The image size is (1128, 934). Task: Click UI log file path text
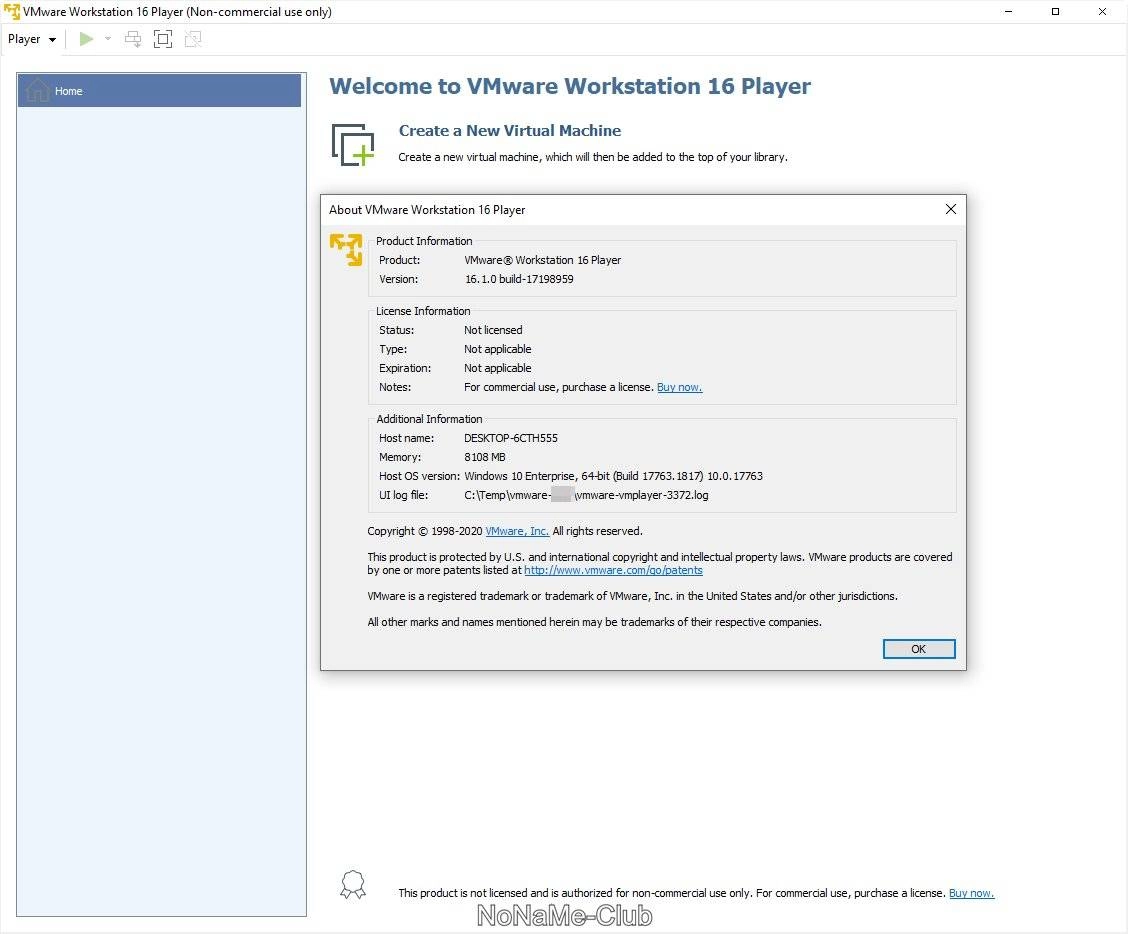[586, 495]
